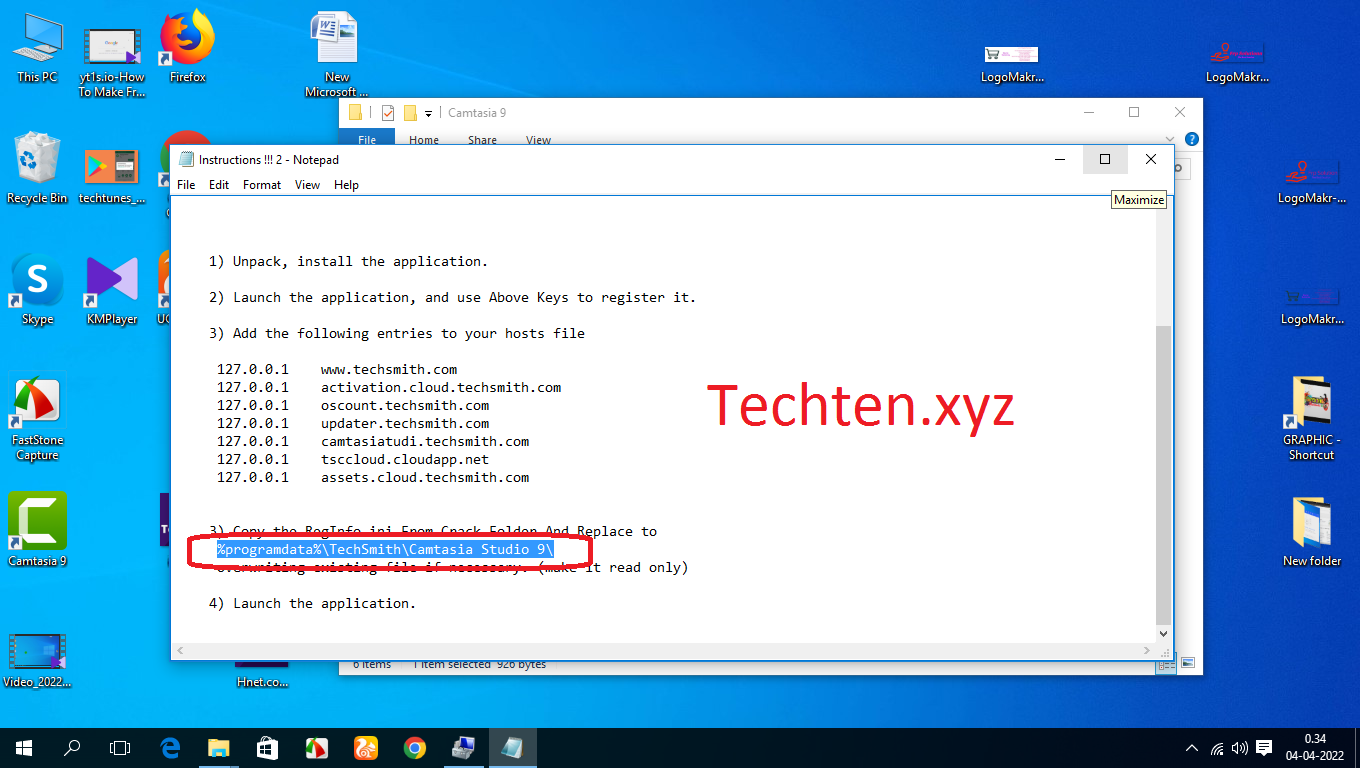The image size is (1360, 768).
Task: Open network status in system tray
Action: (x=1217, y=748)
